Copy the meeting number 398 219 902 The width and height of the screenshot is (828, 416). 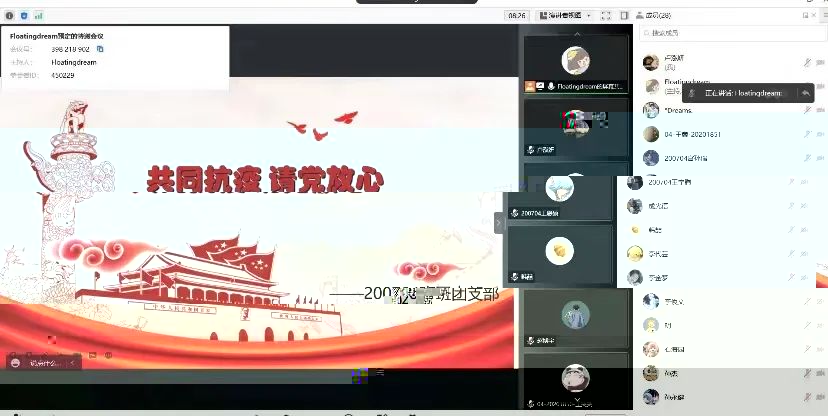(100, 49)
